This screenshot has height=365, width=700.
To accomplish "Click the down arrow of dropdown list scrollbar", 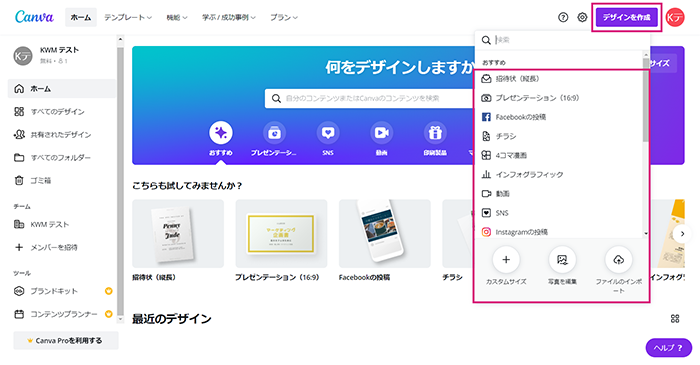I will (646, 233).
